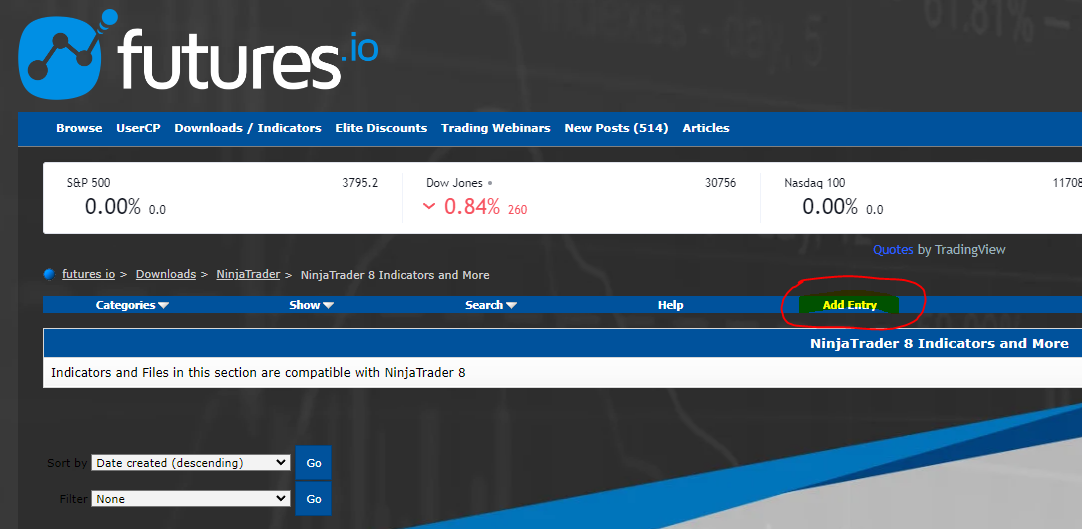Click the Dow Jones price 30756
Screen dimensions: 1082x529
tap(720, 183)
